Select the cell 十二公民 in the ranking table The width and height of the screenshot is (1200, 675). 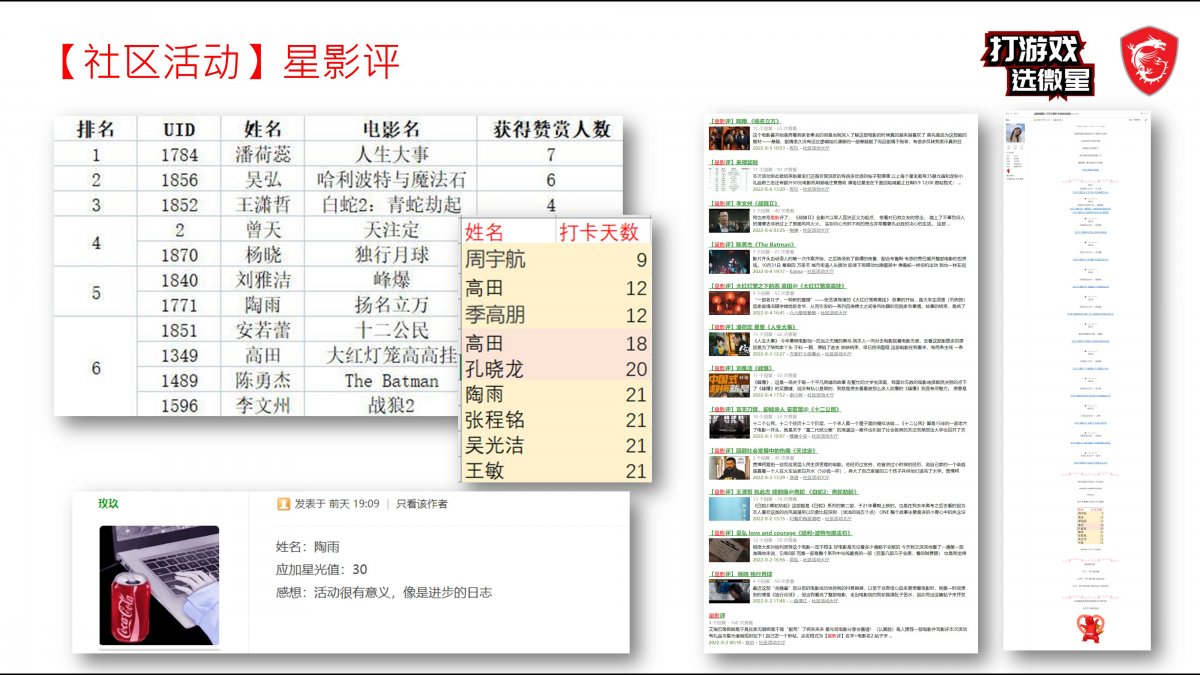(392, 330)
